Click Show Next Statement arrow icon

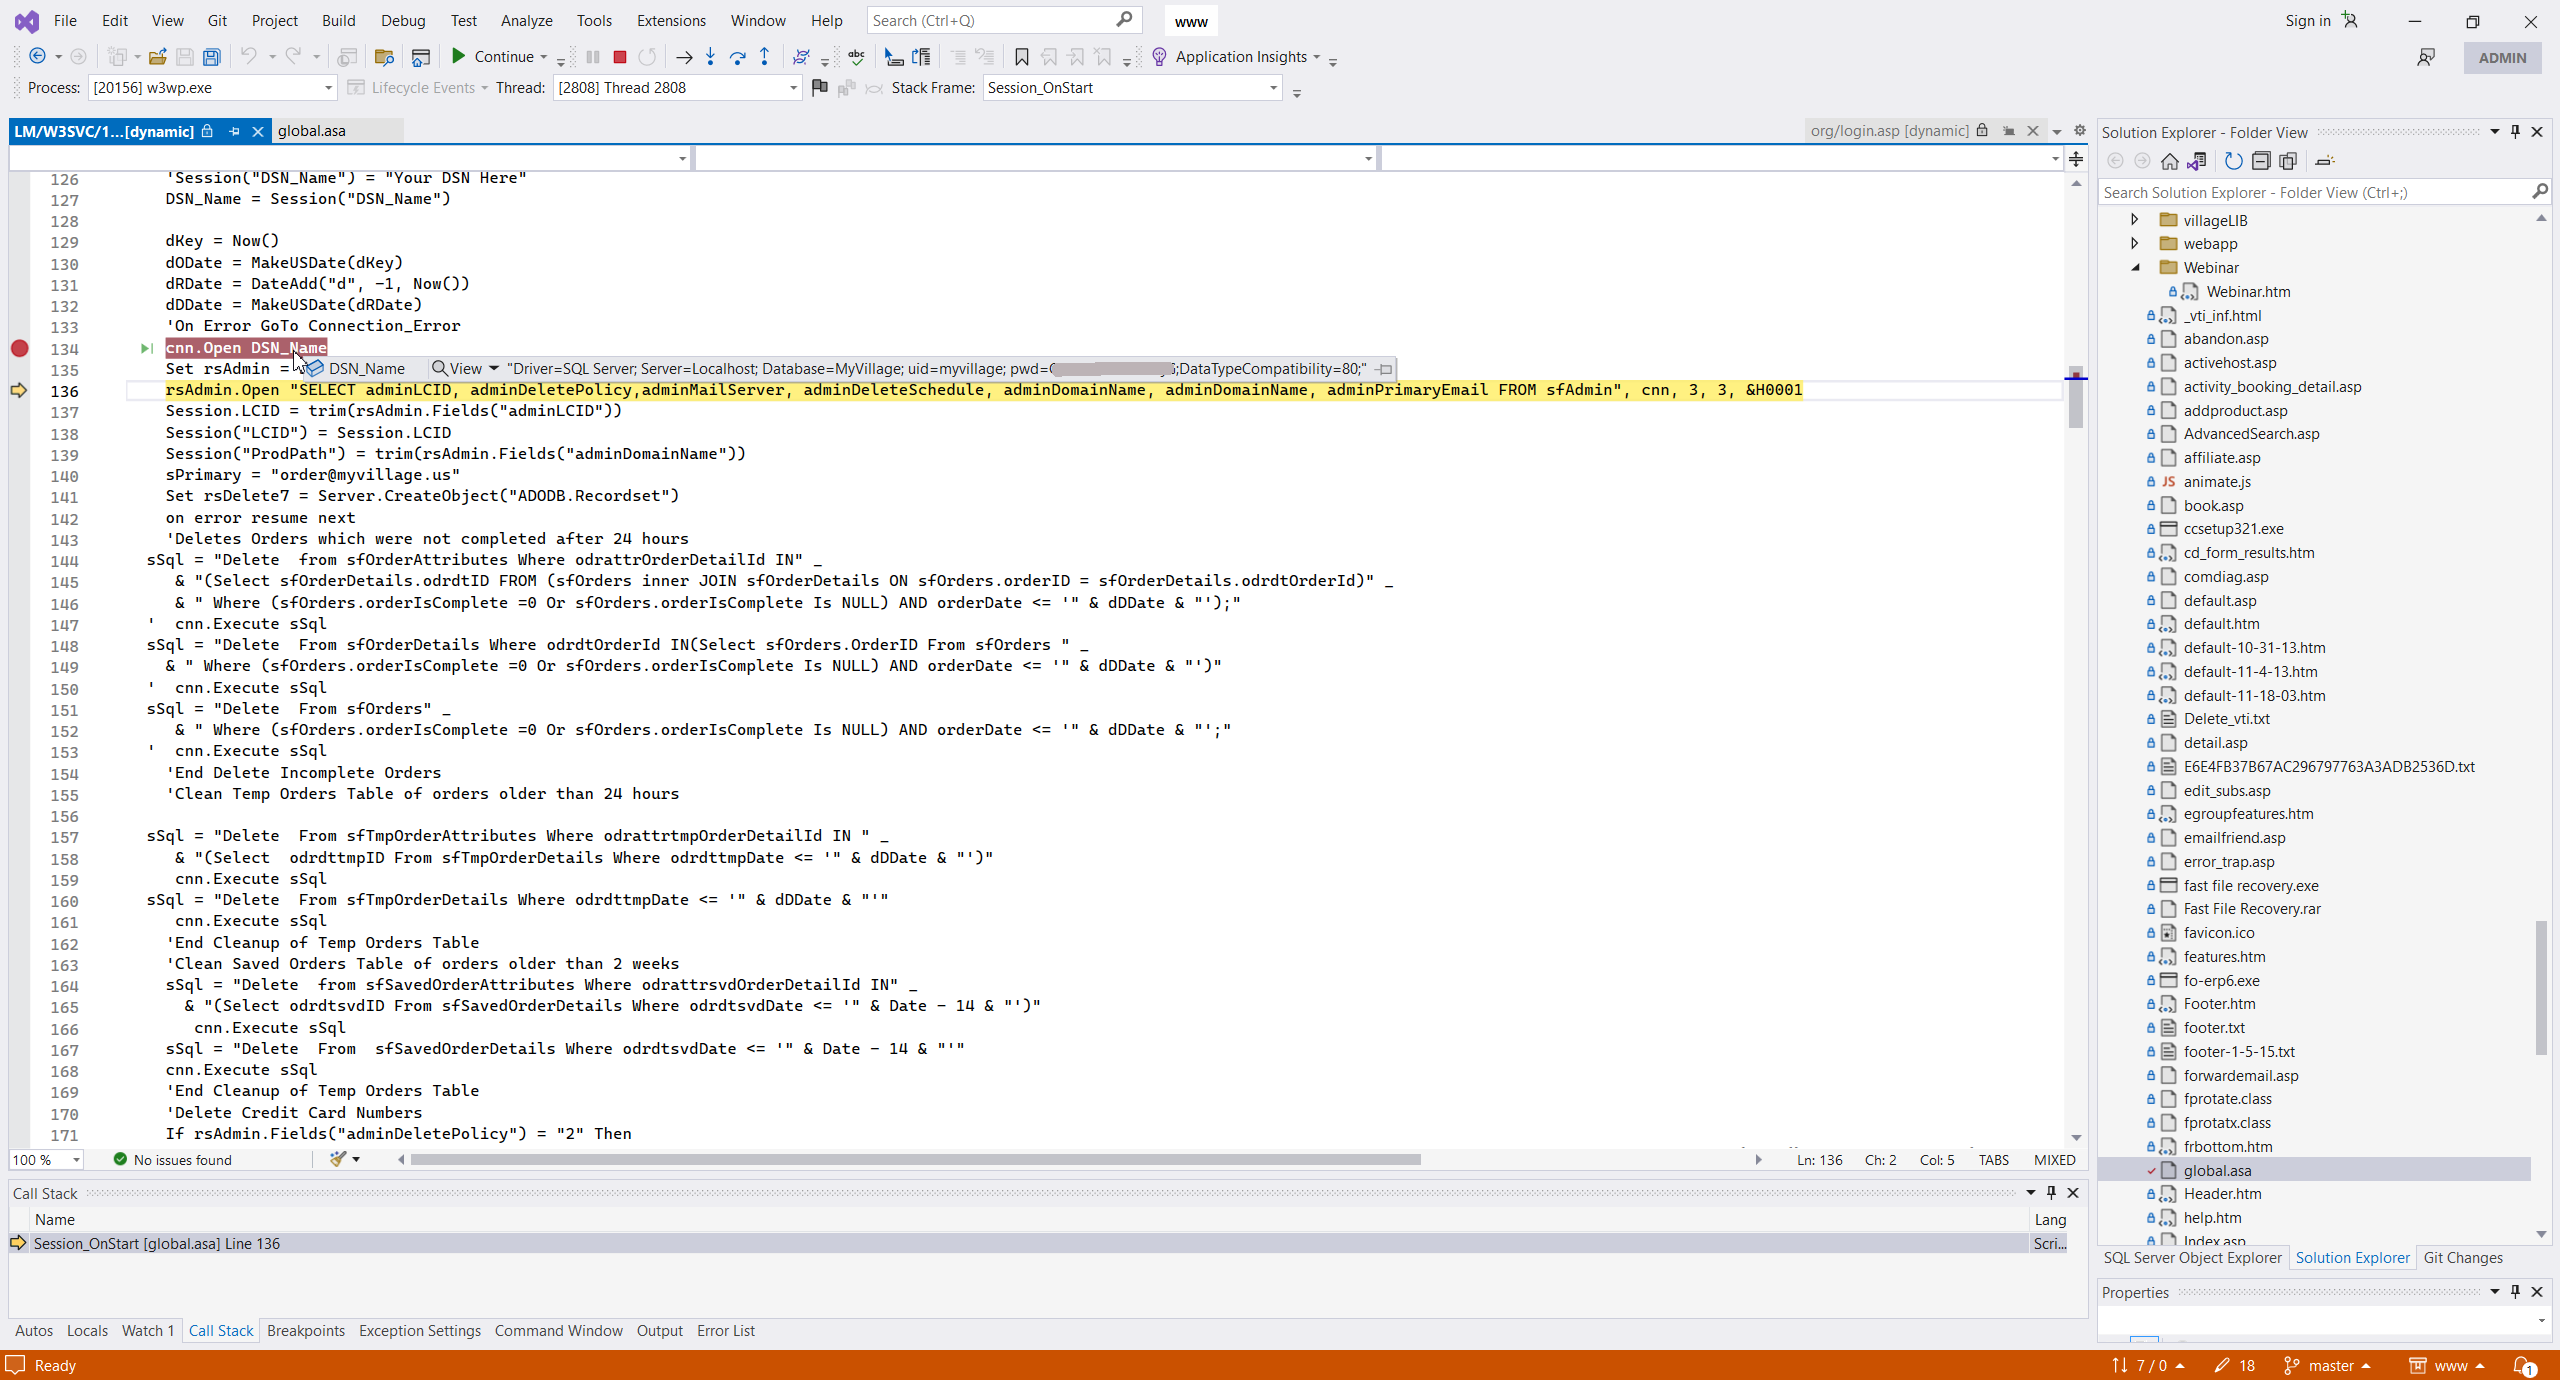tap(684, 57)
